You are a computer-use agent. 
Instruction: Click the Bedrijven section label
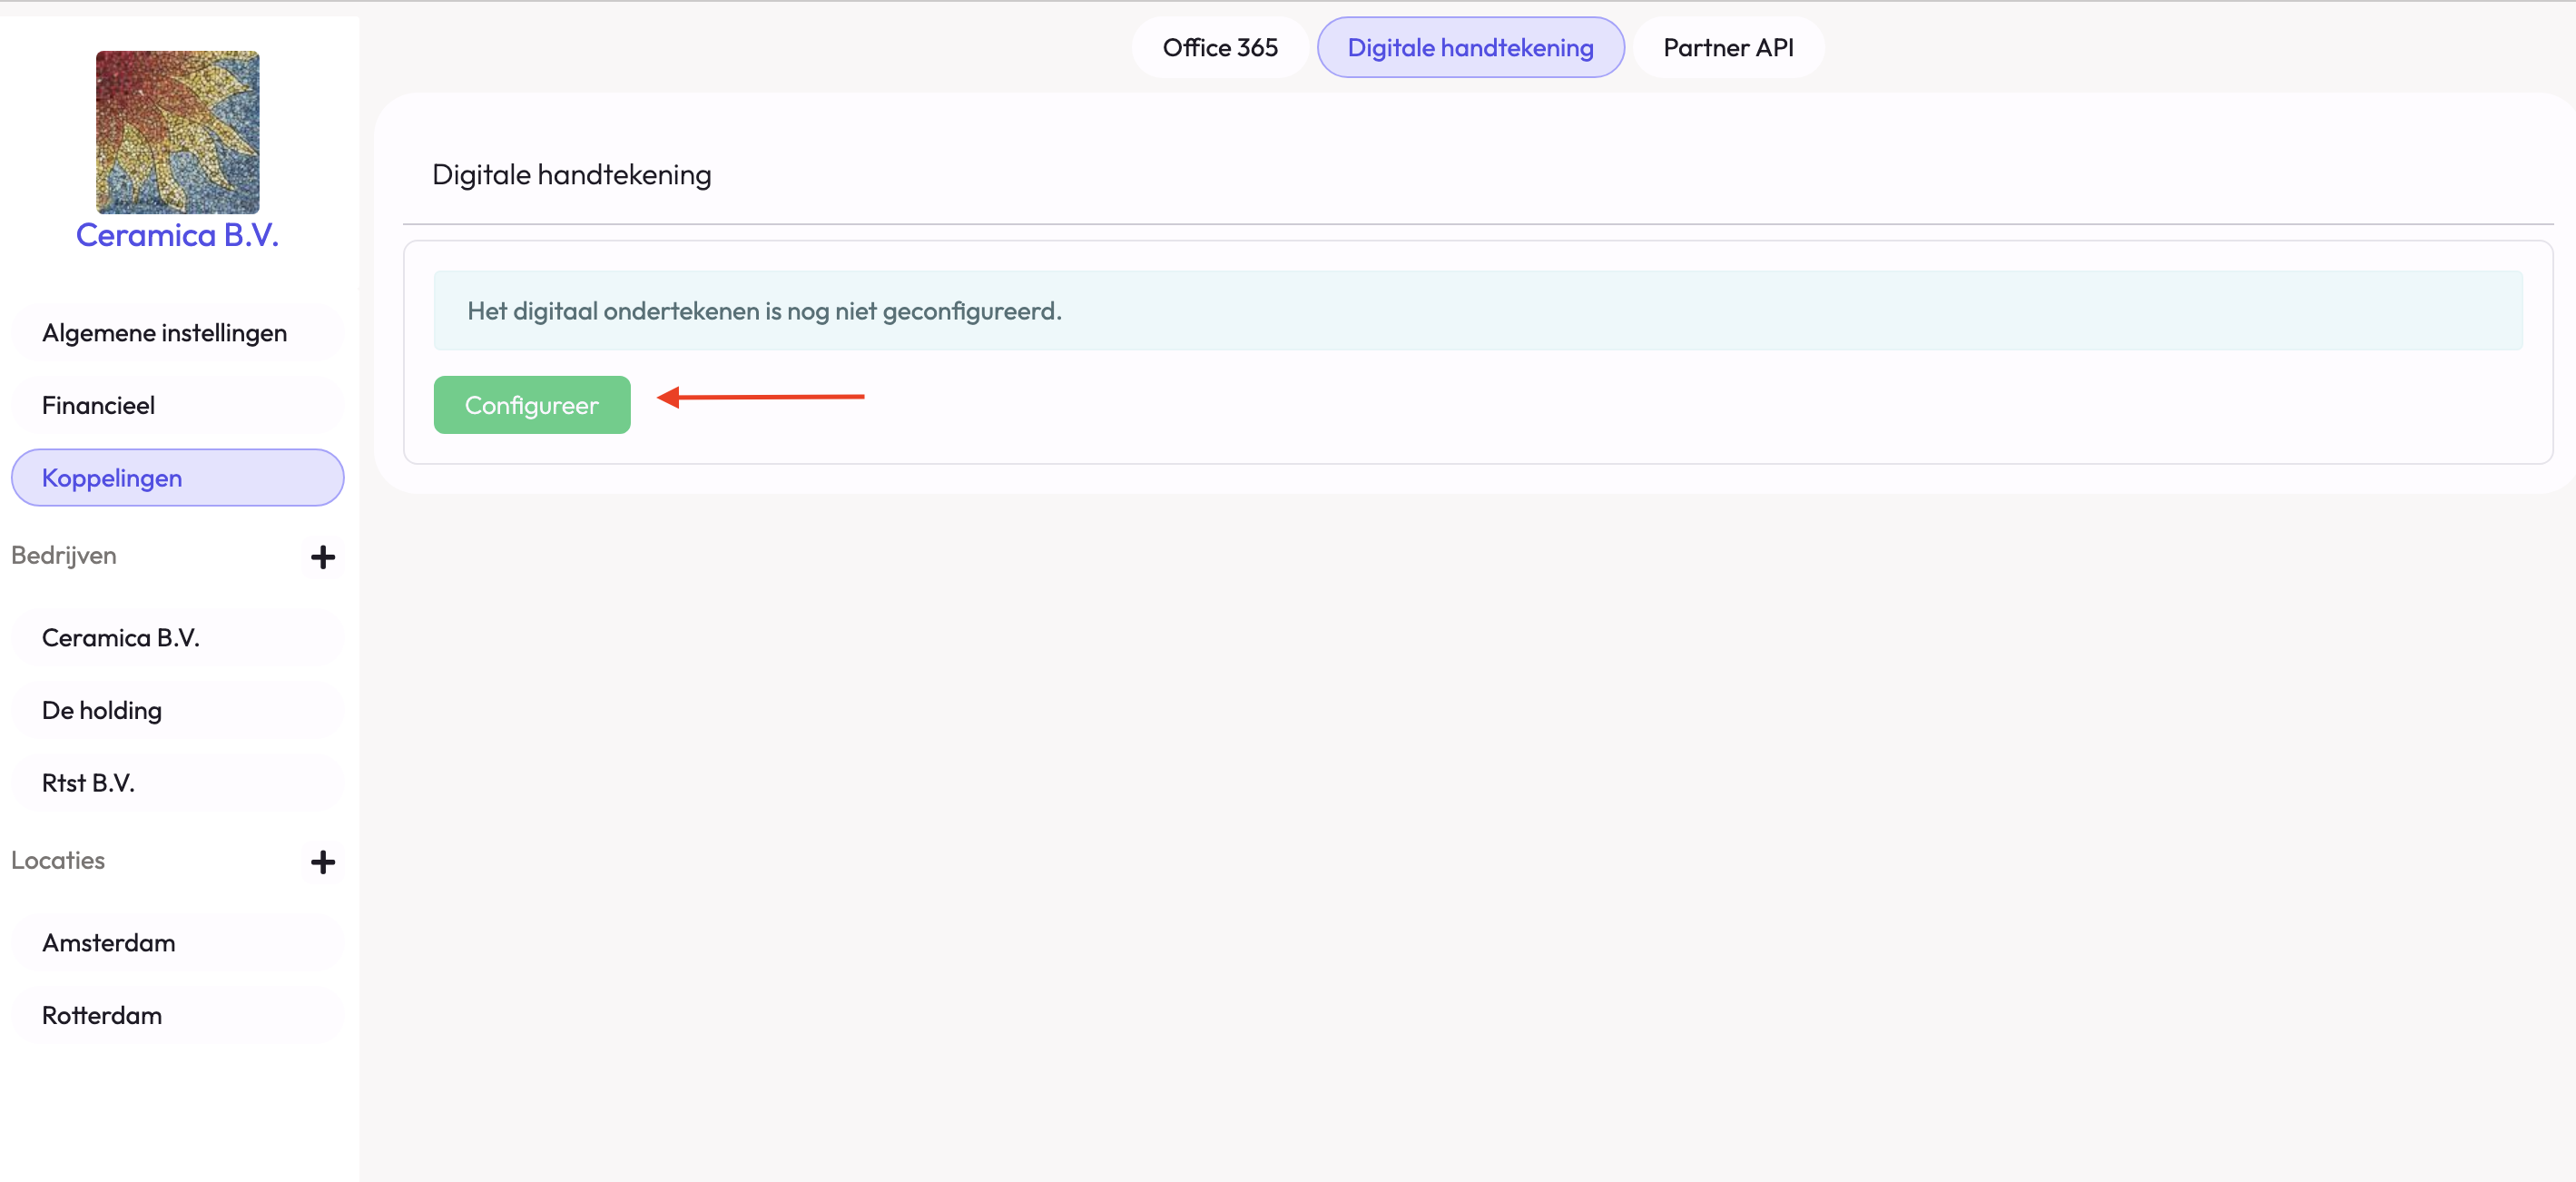64,555
